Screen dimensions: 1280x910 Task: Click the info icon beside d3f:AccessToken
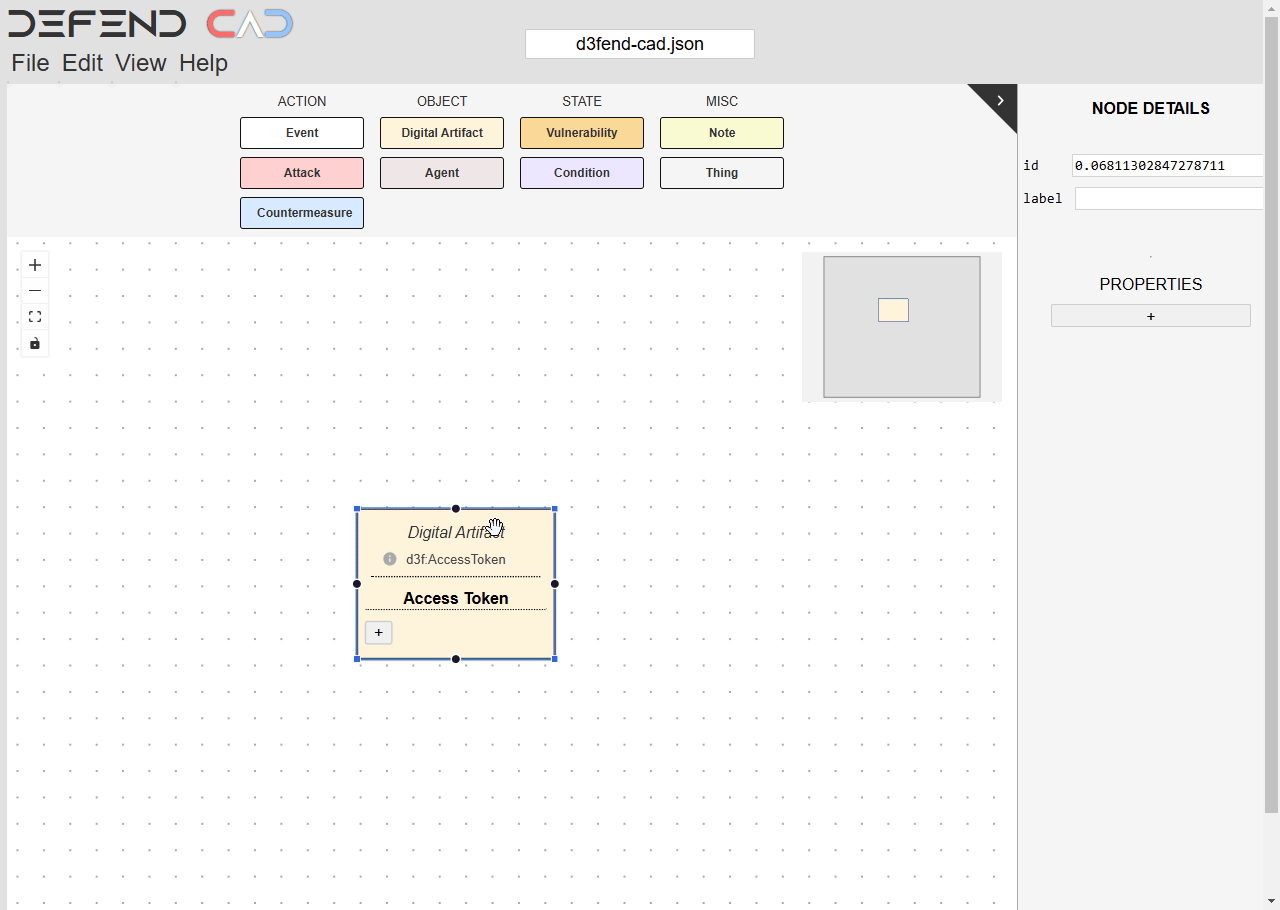click(x=390, y=559)
